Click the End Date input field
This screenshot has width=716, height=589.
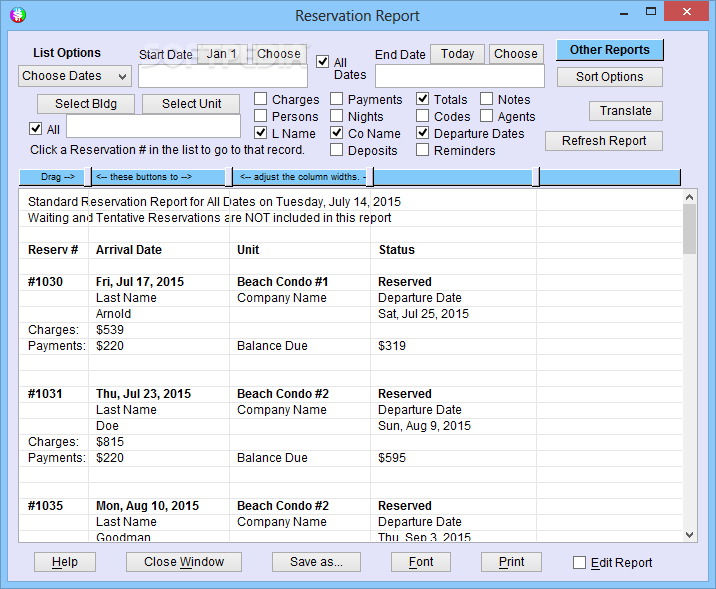[x=460, y=76]
